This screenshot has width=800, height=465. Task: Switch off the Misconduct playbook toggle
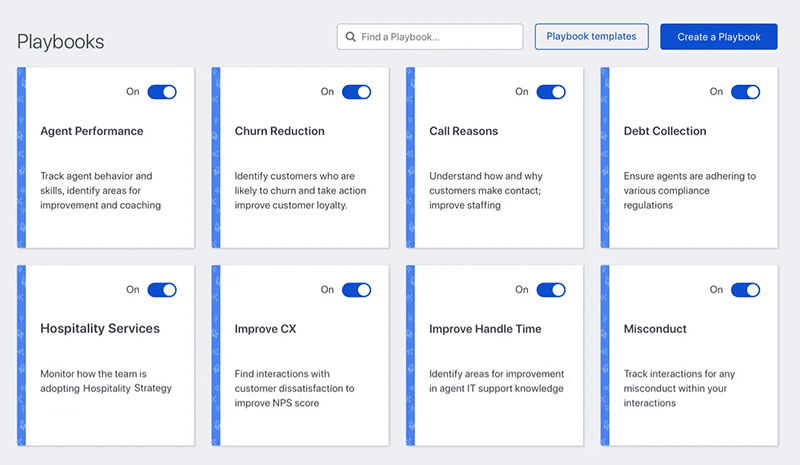point(745,290)
